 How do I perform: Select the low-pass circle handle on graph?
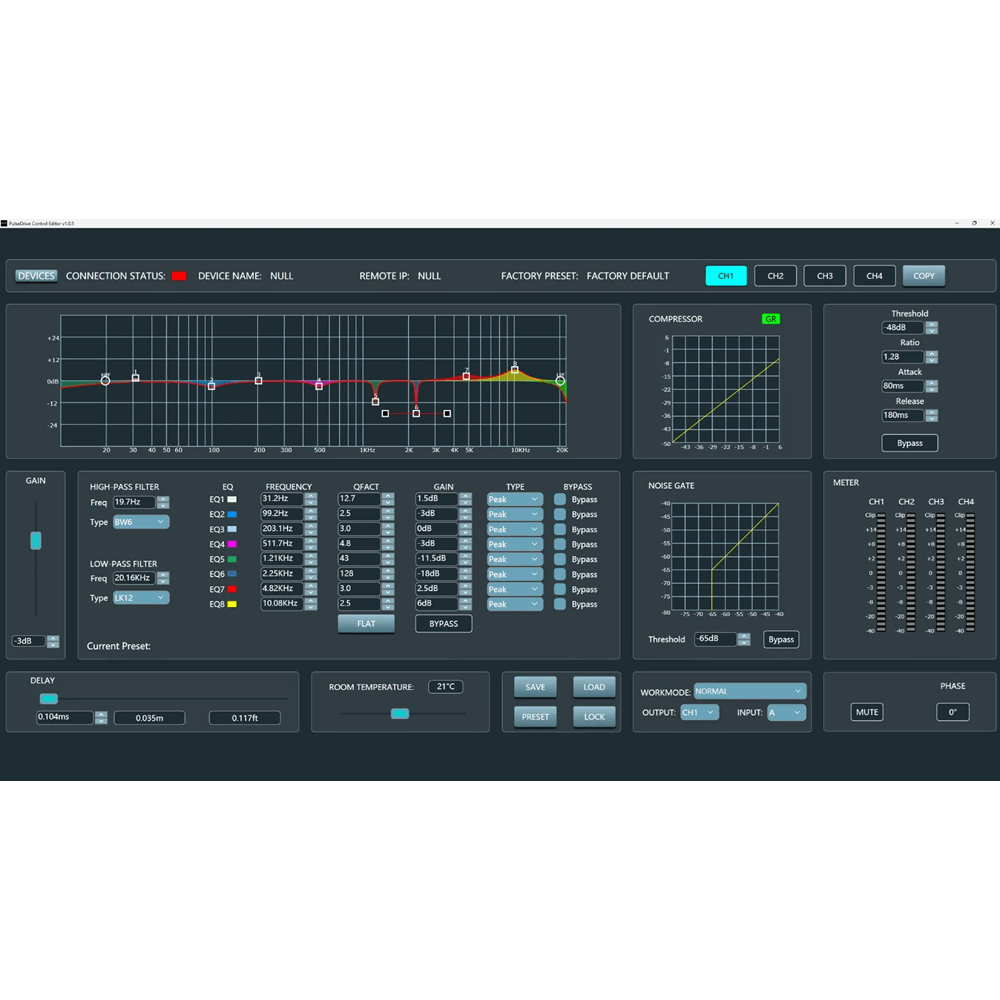click(560, 381)
